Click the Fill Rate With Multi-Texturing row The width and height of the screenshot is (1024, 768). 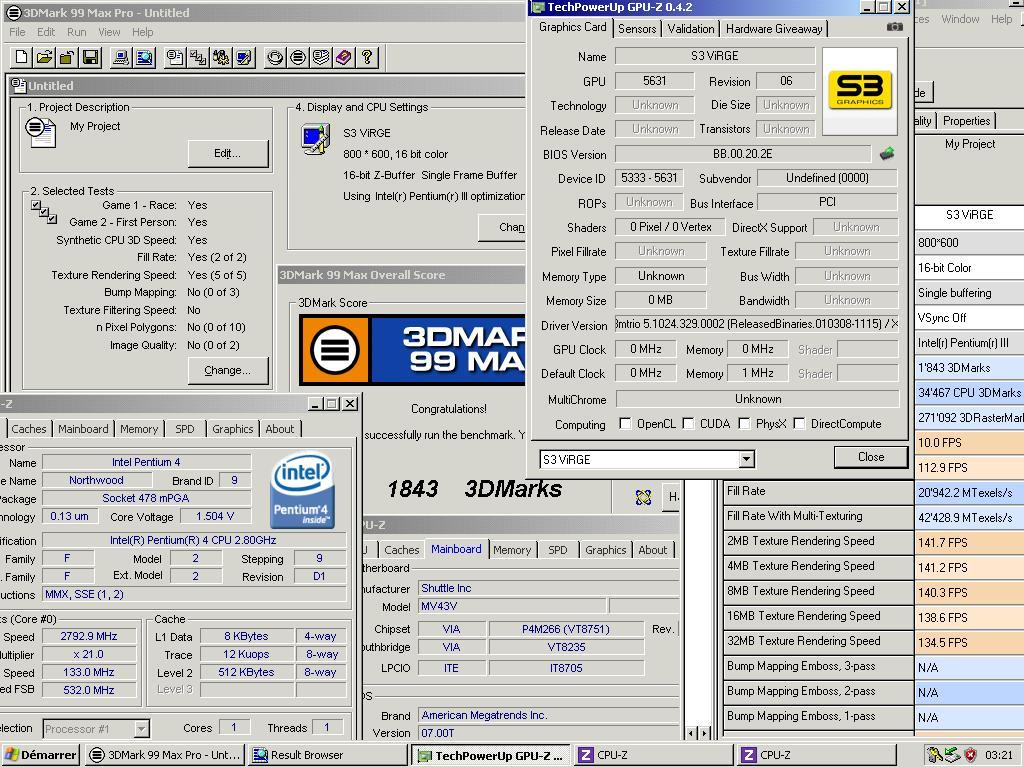click(819, 516)
